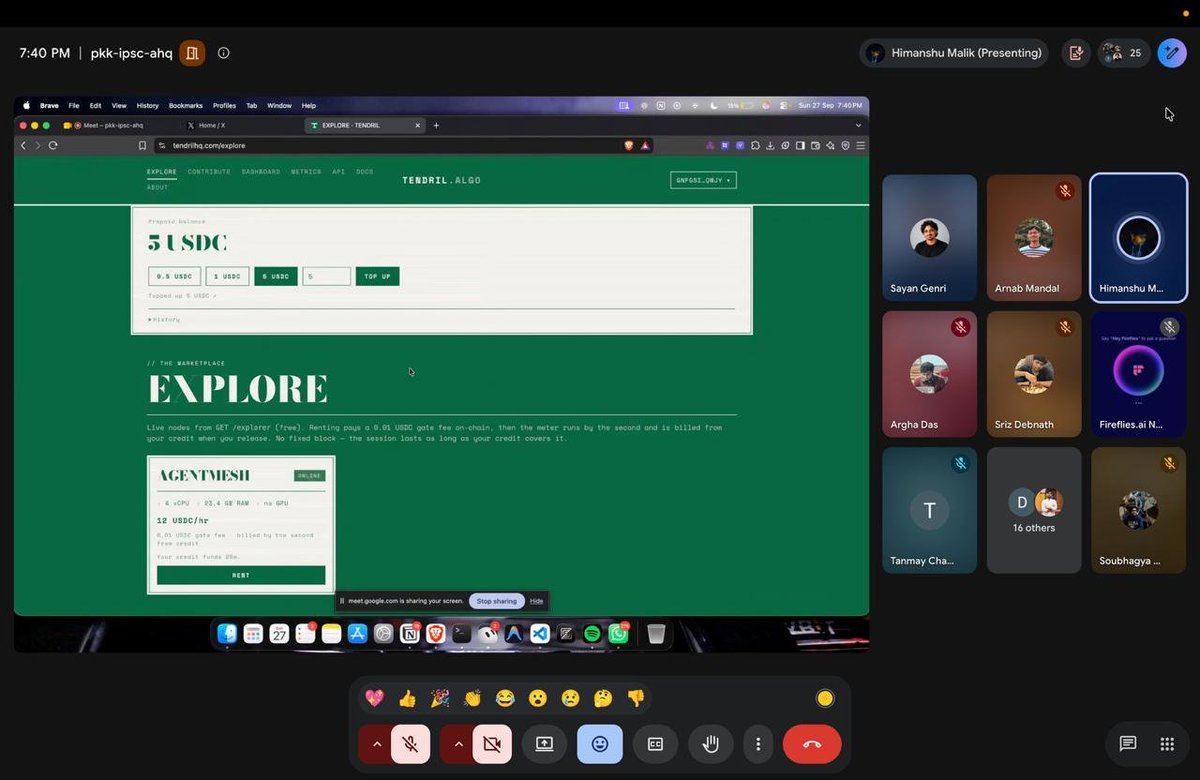Open History menu in shared menu bar

[148, 105]
